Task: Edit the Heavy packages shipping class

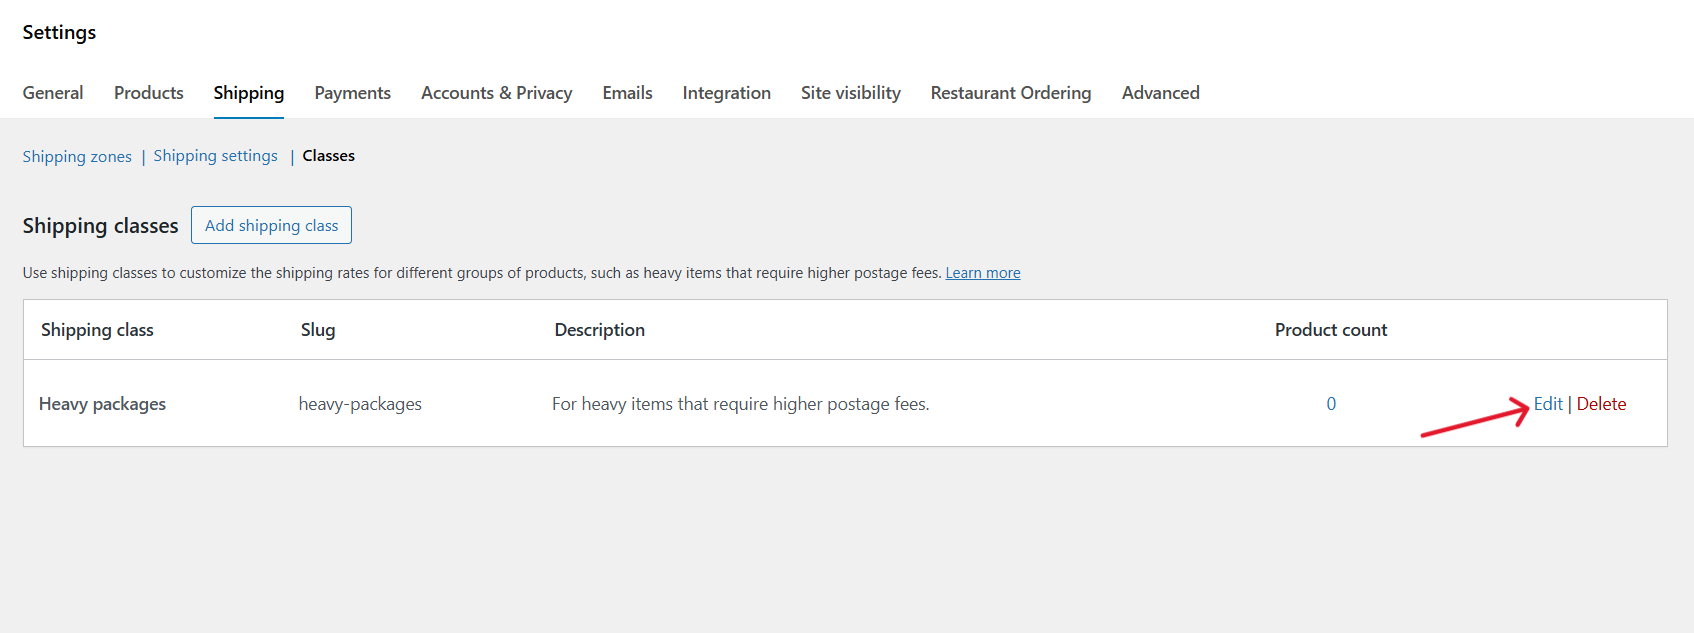Action: click(1548, 404)
